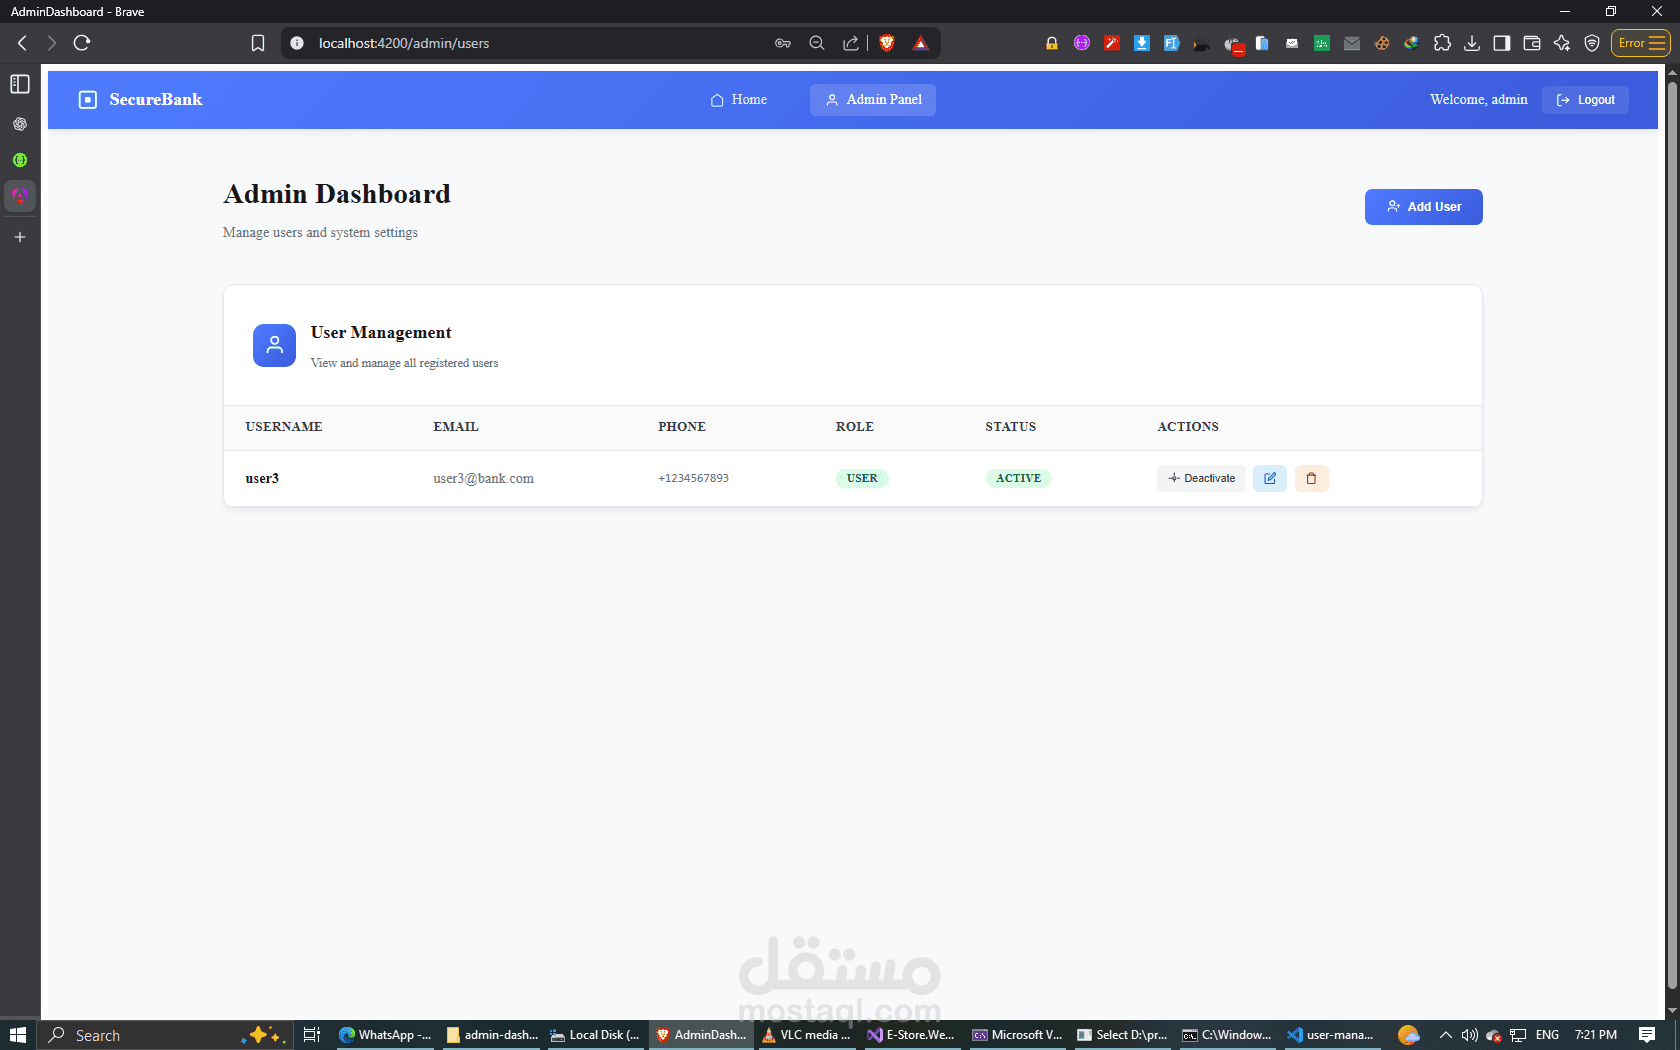1680x1050 pixels.
Task: Click the delete trash icon for user3
Action: pos(1311,478)
